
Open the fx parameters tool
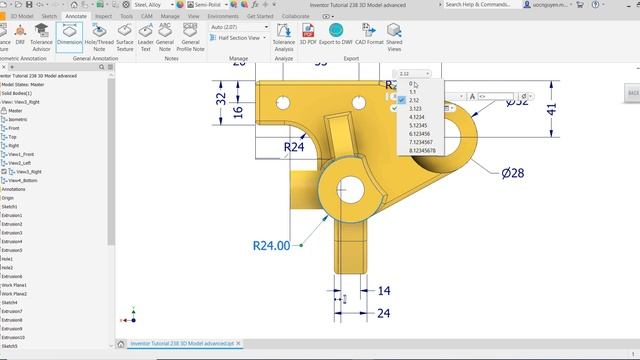coord(255,4)
